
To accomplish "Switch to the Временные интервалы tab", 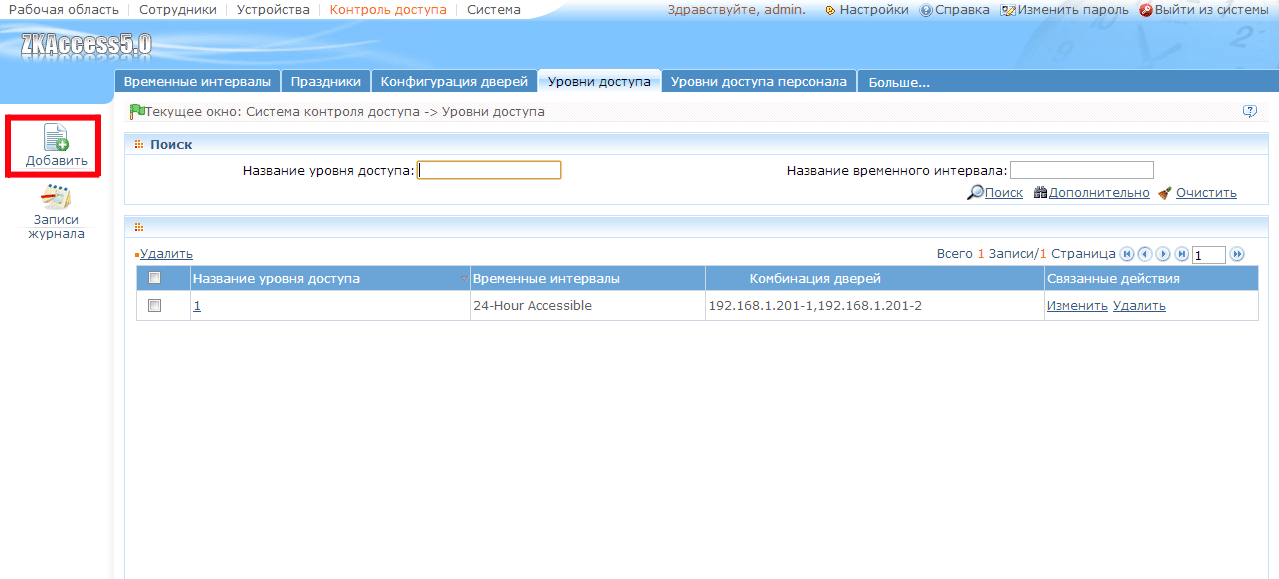I will (x=197, y=82).
